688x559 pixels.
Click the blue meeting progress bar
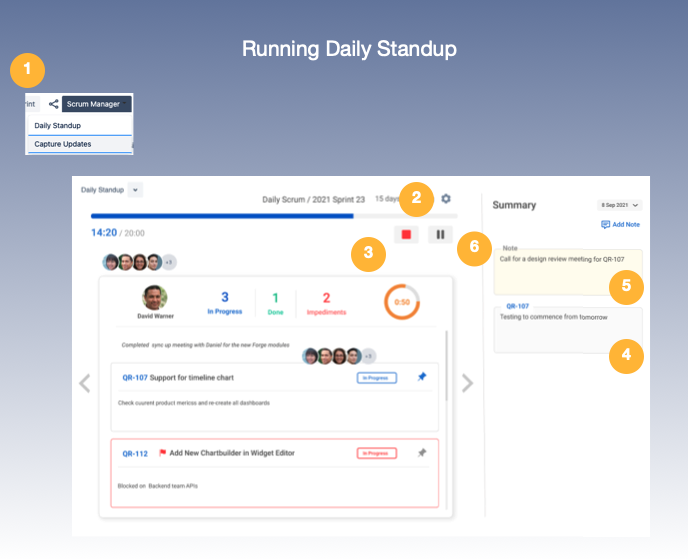[221, 215]
